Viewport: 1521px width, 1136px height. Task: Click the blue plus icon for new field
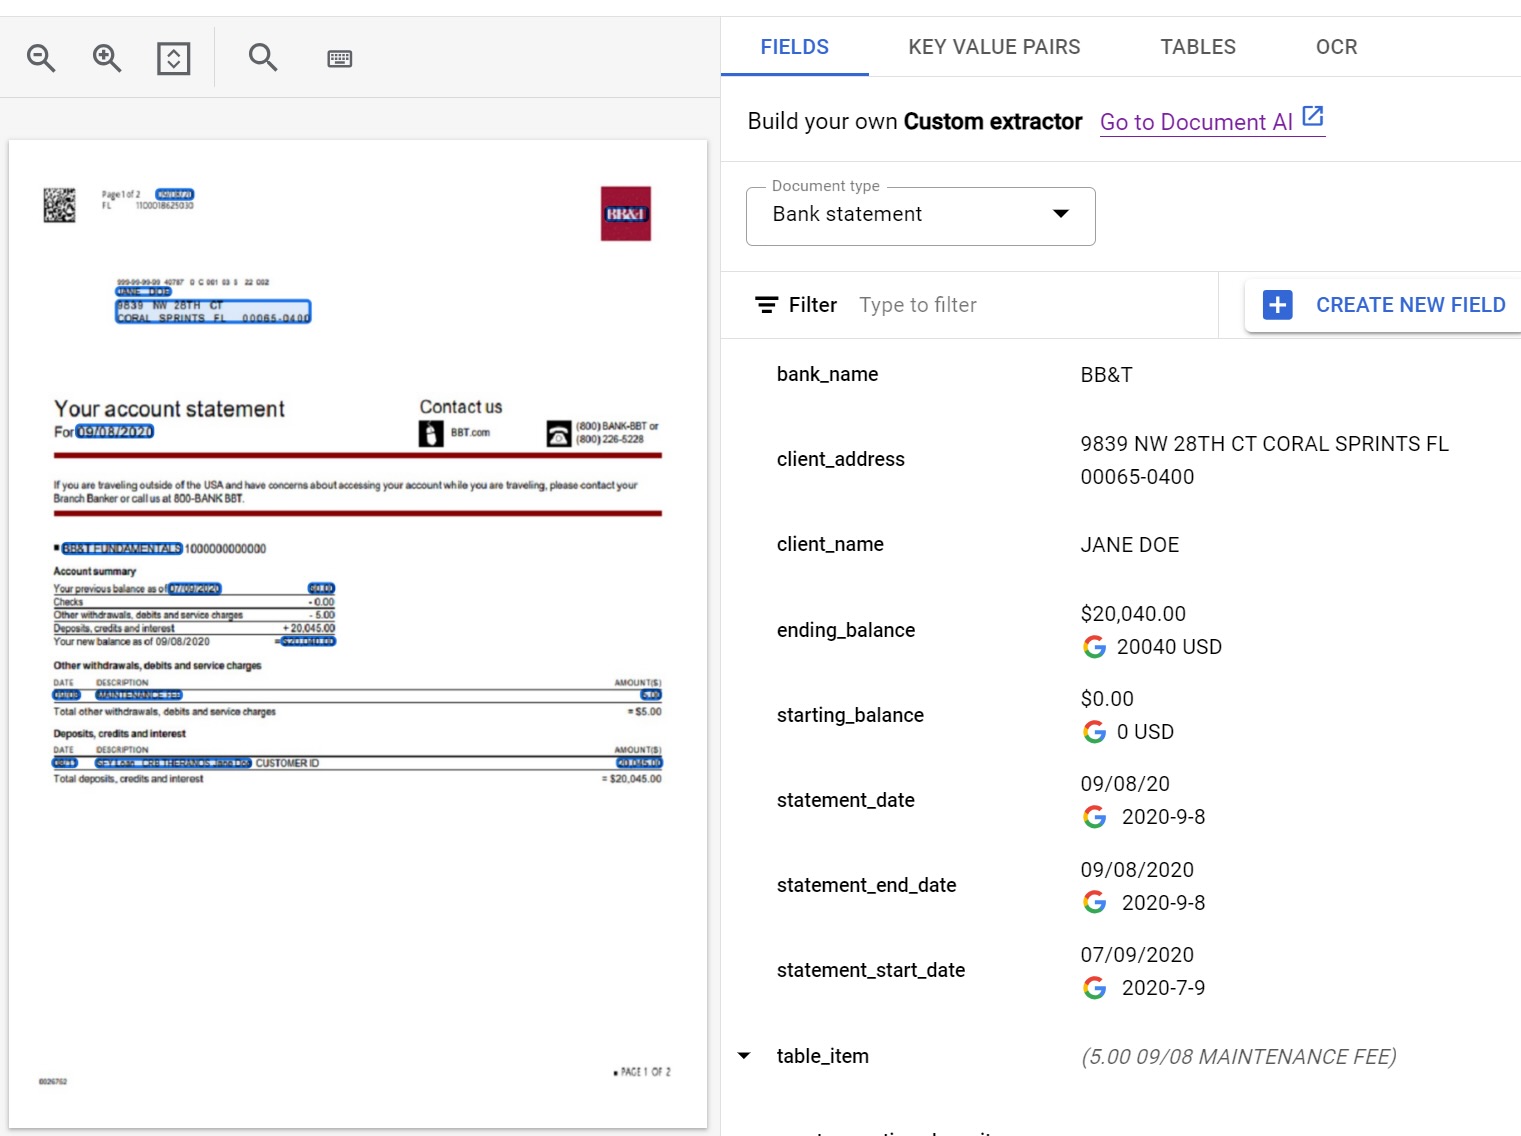[x=1278, y=305]
